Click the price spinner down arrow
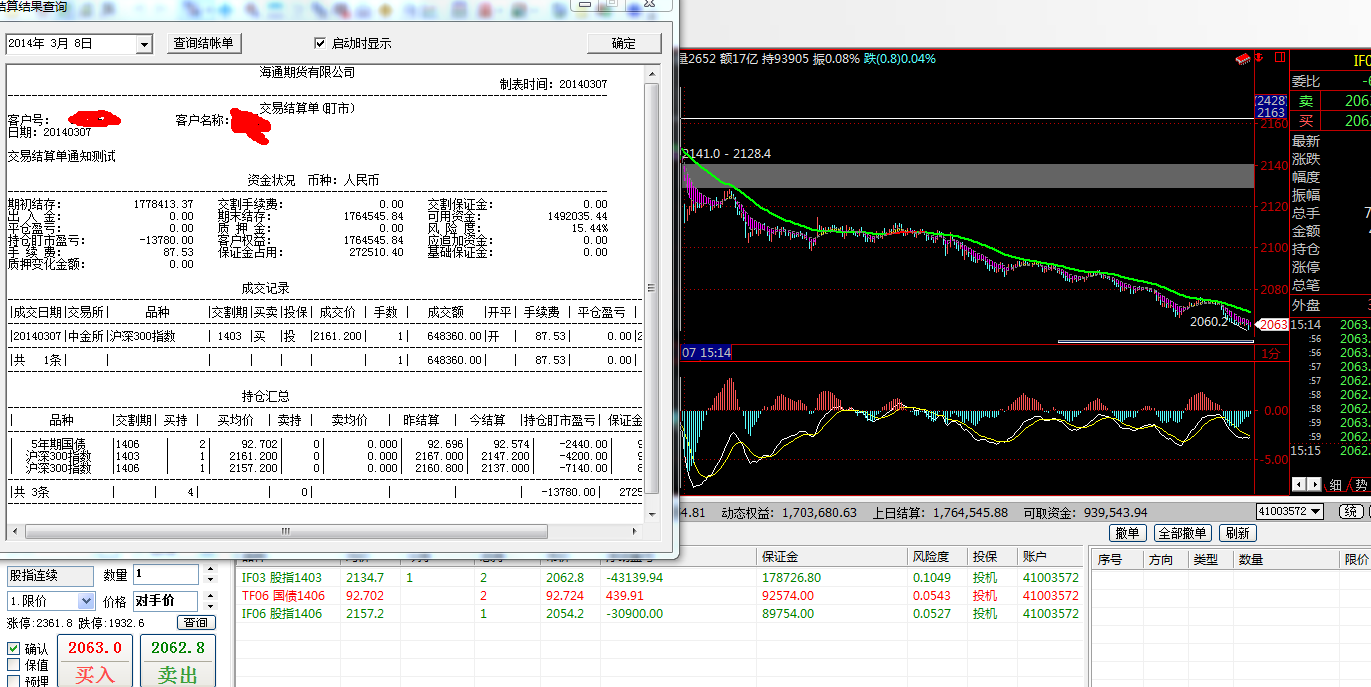This screenshot has width=1371, height=687. [x=210, y=606]
